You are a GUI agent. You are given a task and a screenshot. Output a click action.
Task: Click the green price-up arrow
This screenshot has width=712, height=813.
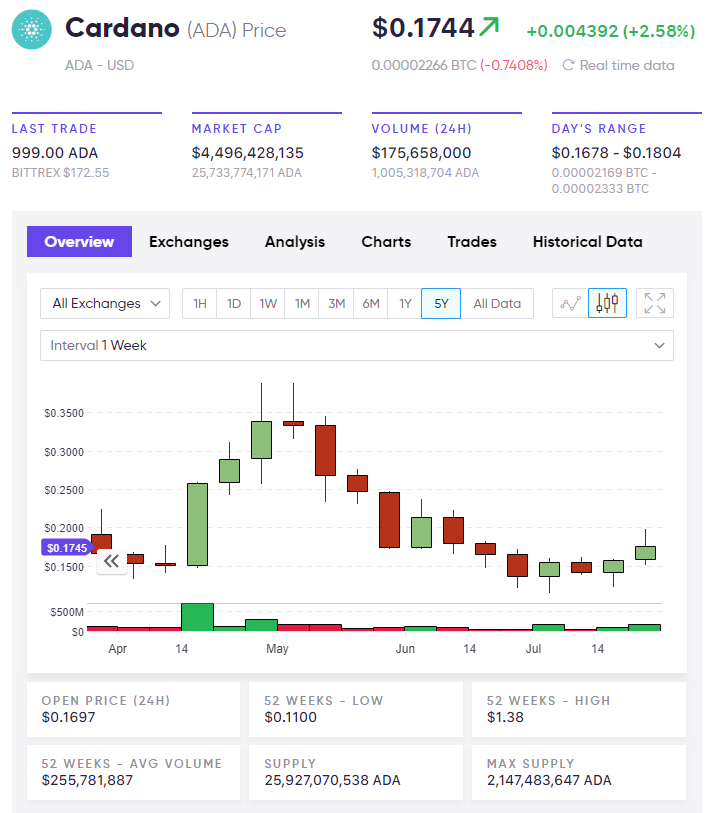[489, 28]
